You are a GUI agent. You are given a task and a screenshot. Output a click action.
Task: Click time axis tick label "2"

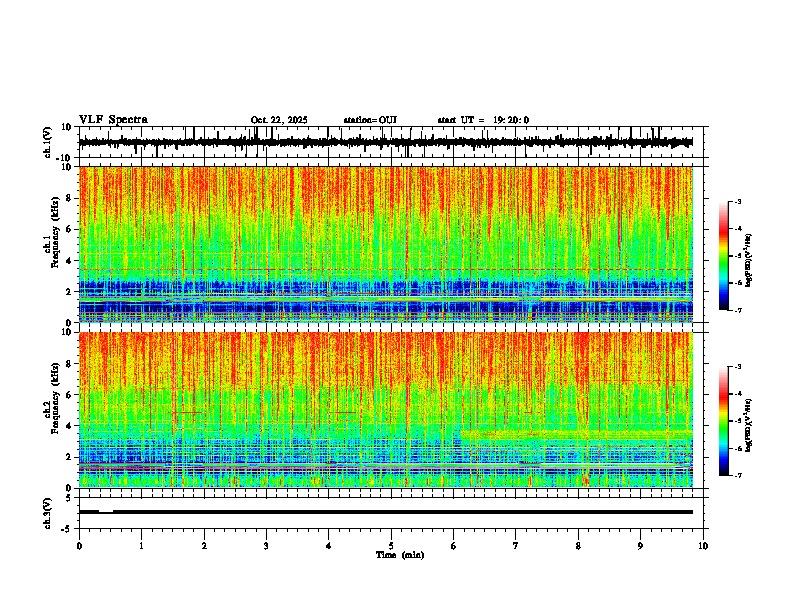[x=204, y=546]
